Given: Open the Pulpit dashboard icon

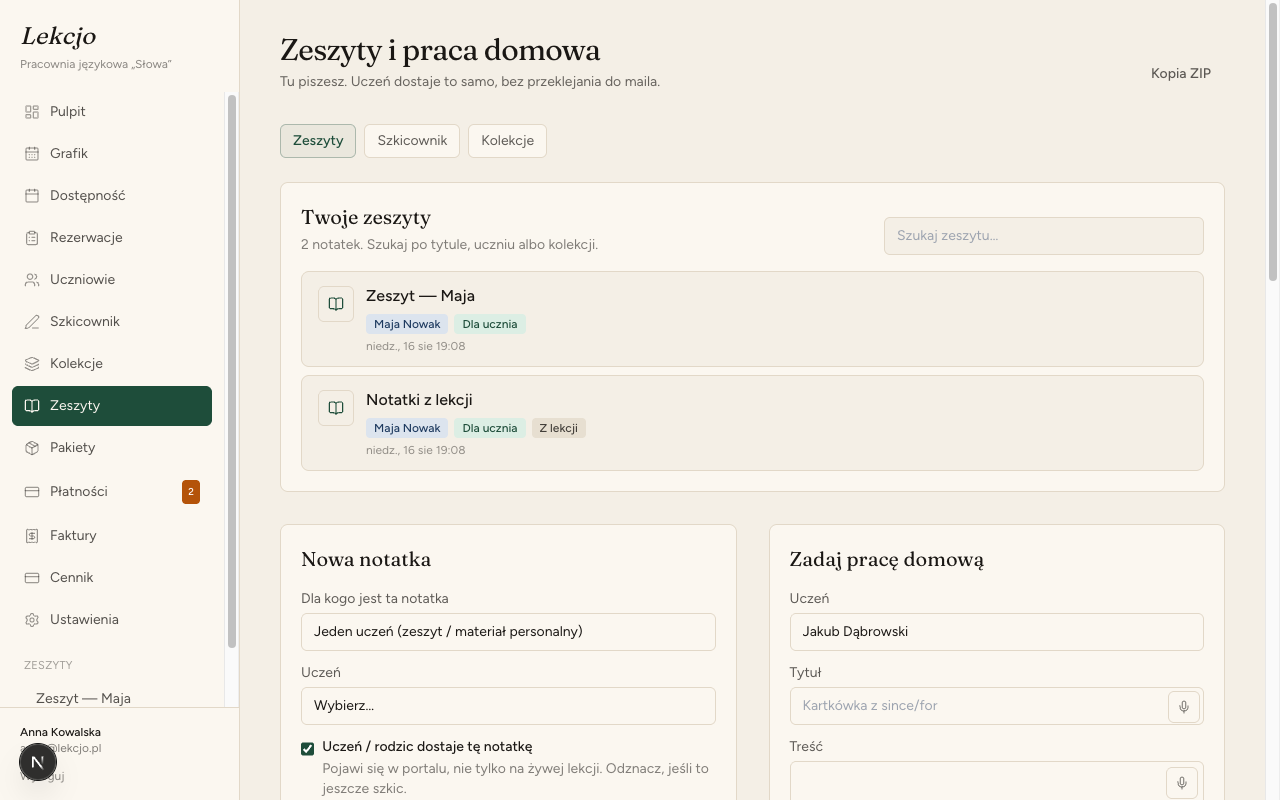Looking at the screenshot, I should point(32,112).
